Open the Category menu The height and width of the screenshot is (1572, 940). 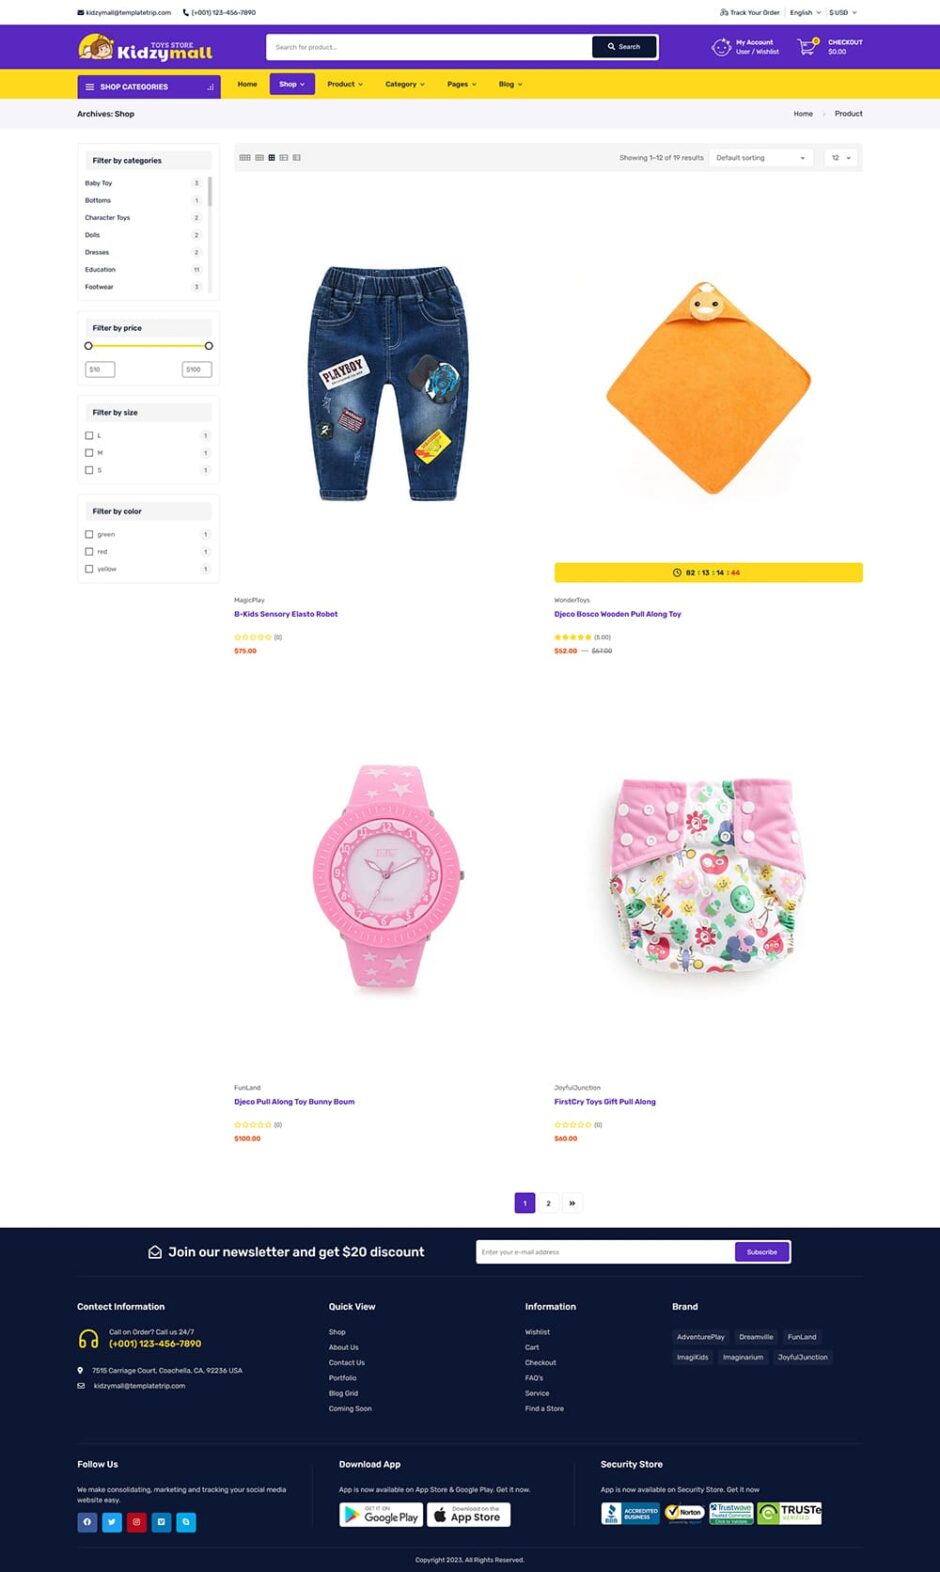click(x=405, y=84)
